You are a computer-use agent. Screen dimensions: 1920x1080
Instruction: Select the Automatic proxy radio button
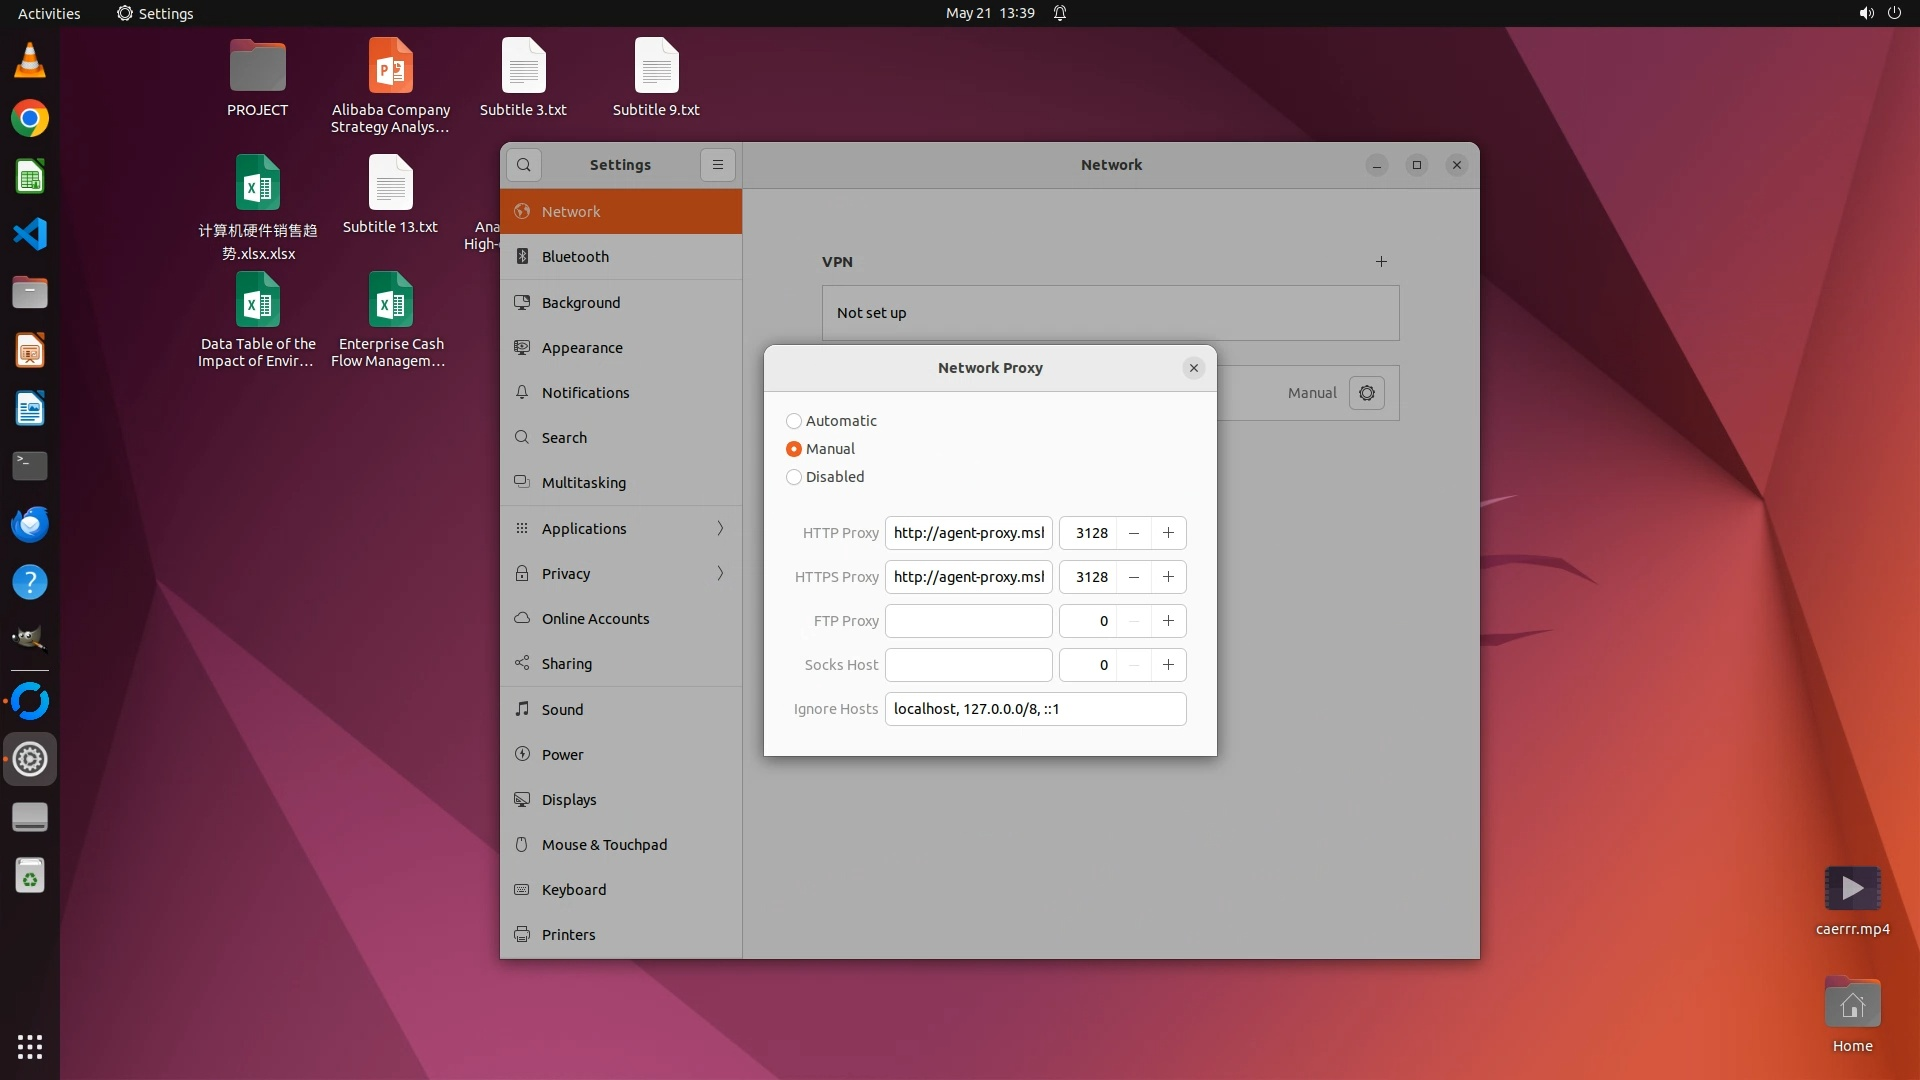[794, 421]
